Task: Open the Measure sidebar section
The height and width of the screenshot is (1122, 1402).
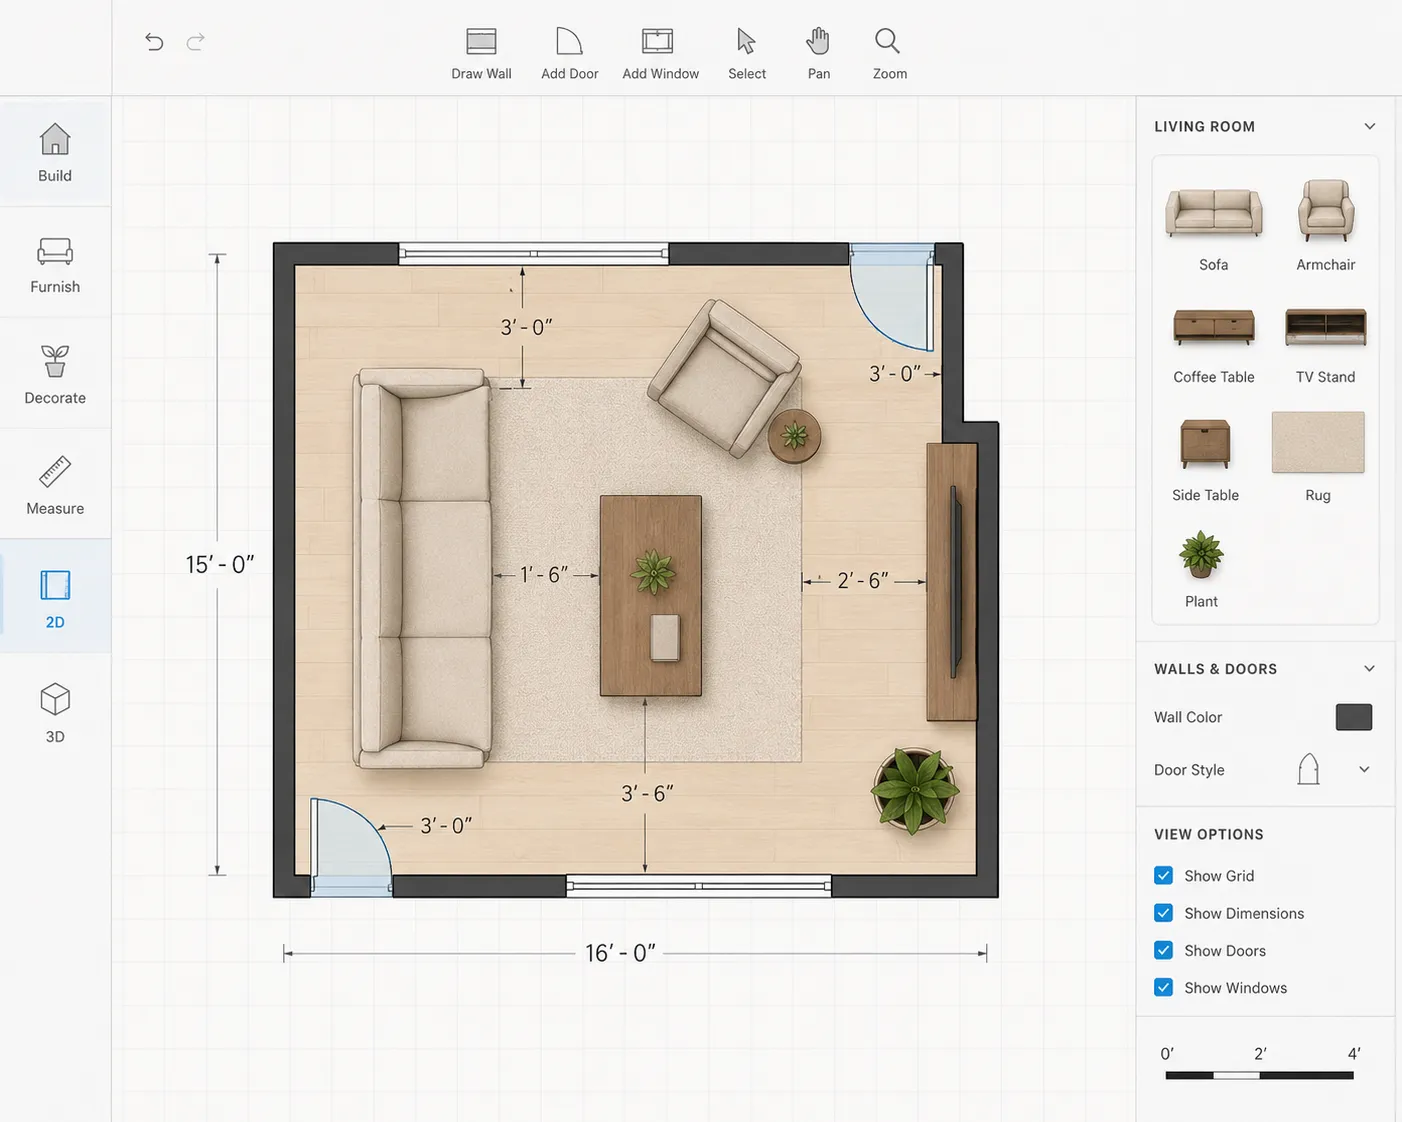Action: (x=55, y=486)
